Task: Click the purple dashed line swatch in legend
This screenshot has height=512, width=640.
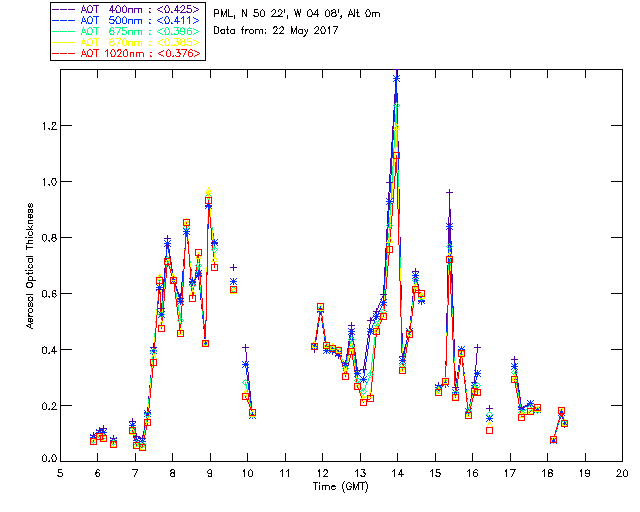Action: pos(64,9)
